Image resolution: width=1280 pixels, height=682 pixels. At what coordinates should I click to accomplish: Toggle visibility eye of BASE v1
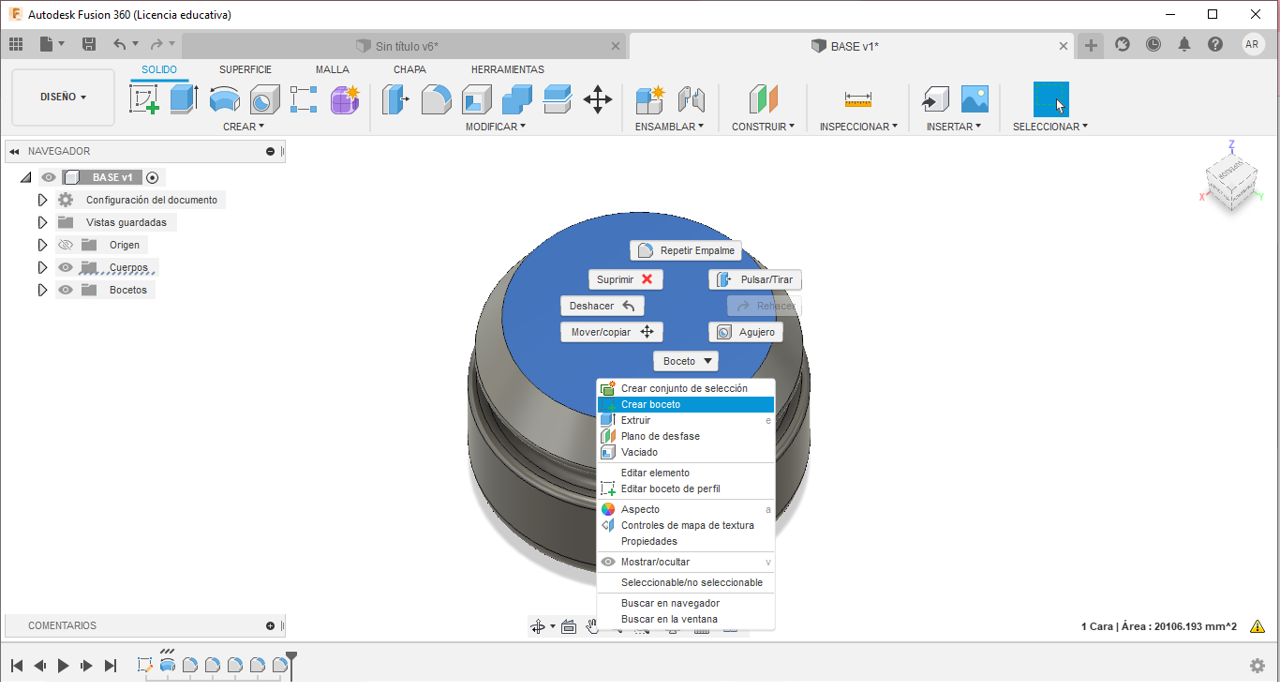(x=48, y=178)
